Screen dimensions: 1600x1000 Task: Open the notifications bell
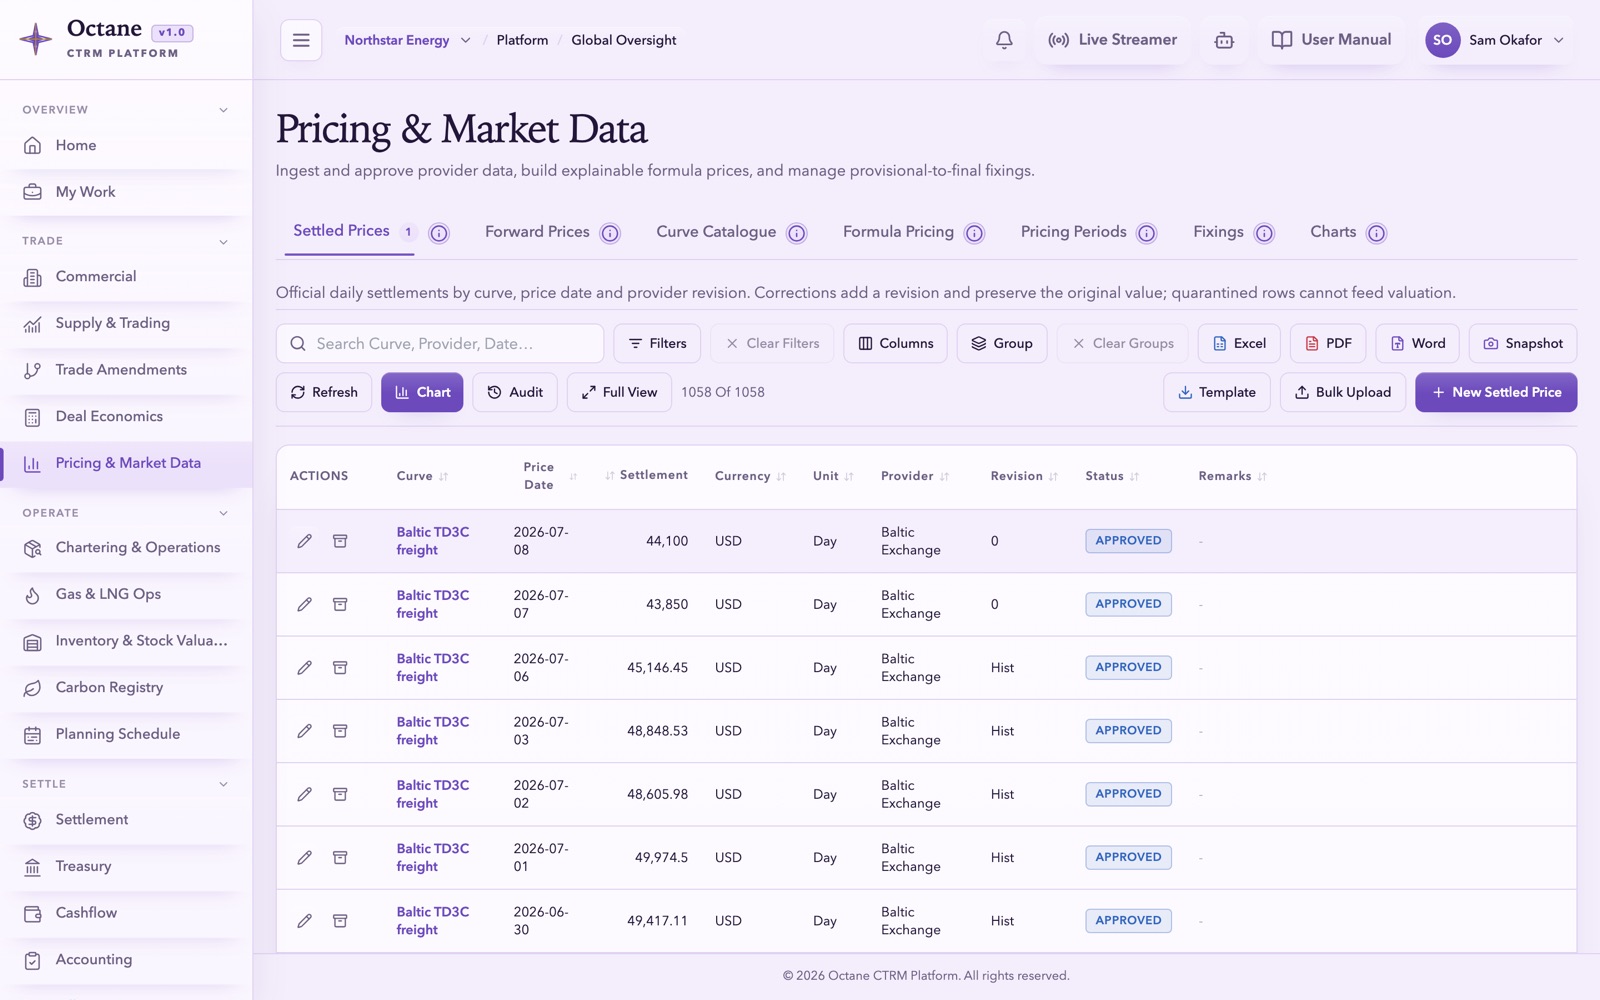coord(1004,40)
